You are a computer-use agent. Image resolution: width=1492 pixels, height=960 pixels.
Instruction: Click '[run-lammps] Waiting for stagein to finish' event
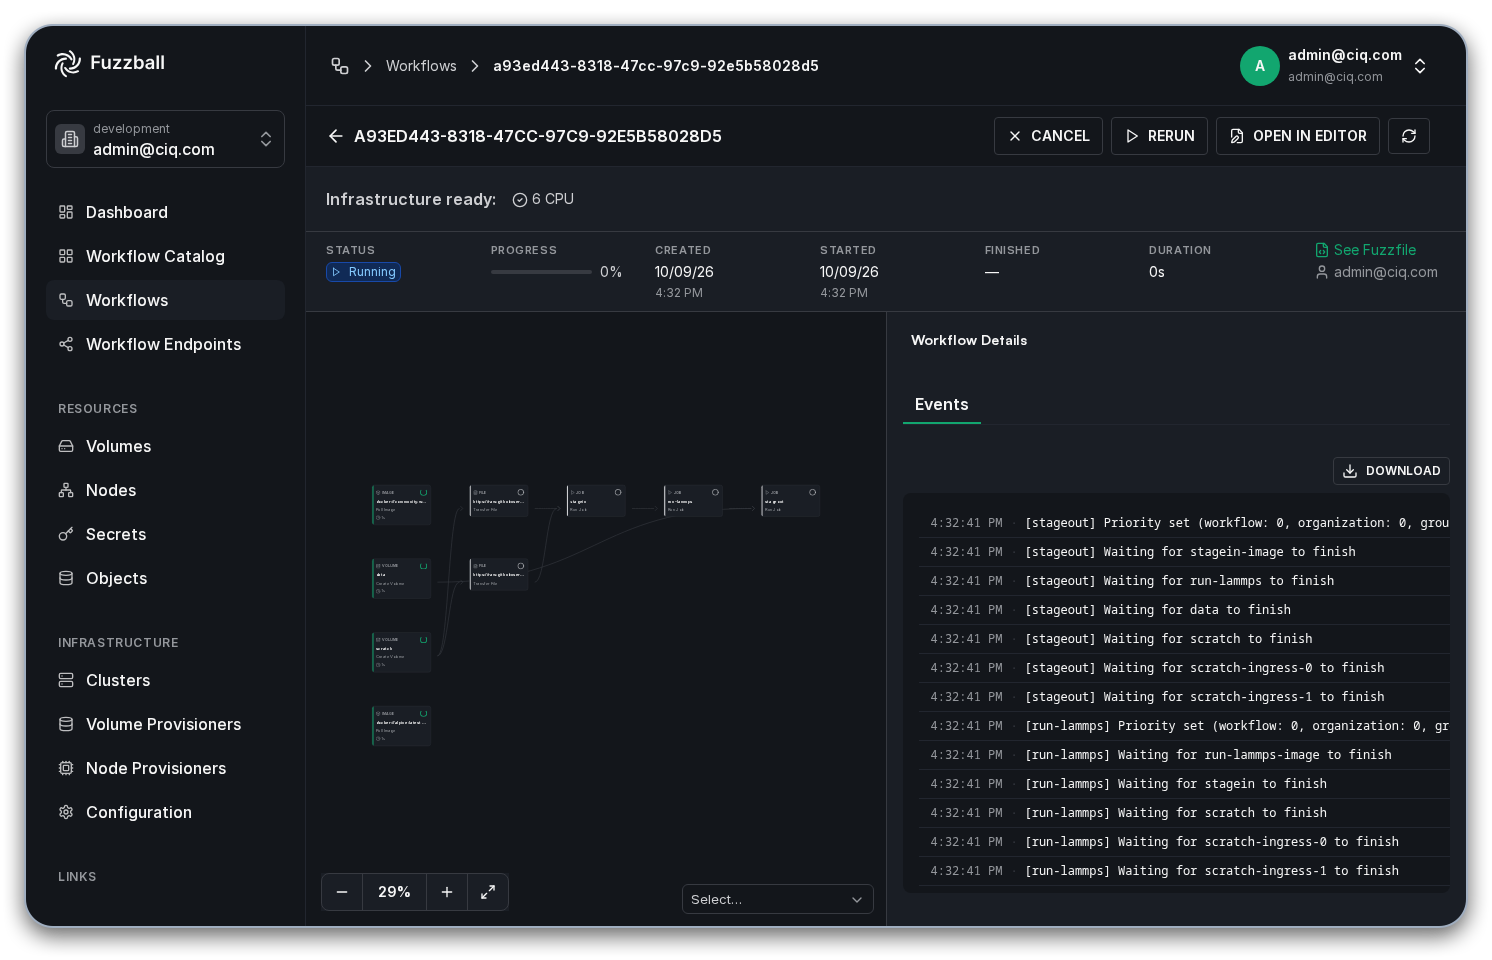pyautogui.click(x=1184, y=784)
